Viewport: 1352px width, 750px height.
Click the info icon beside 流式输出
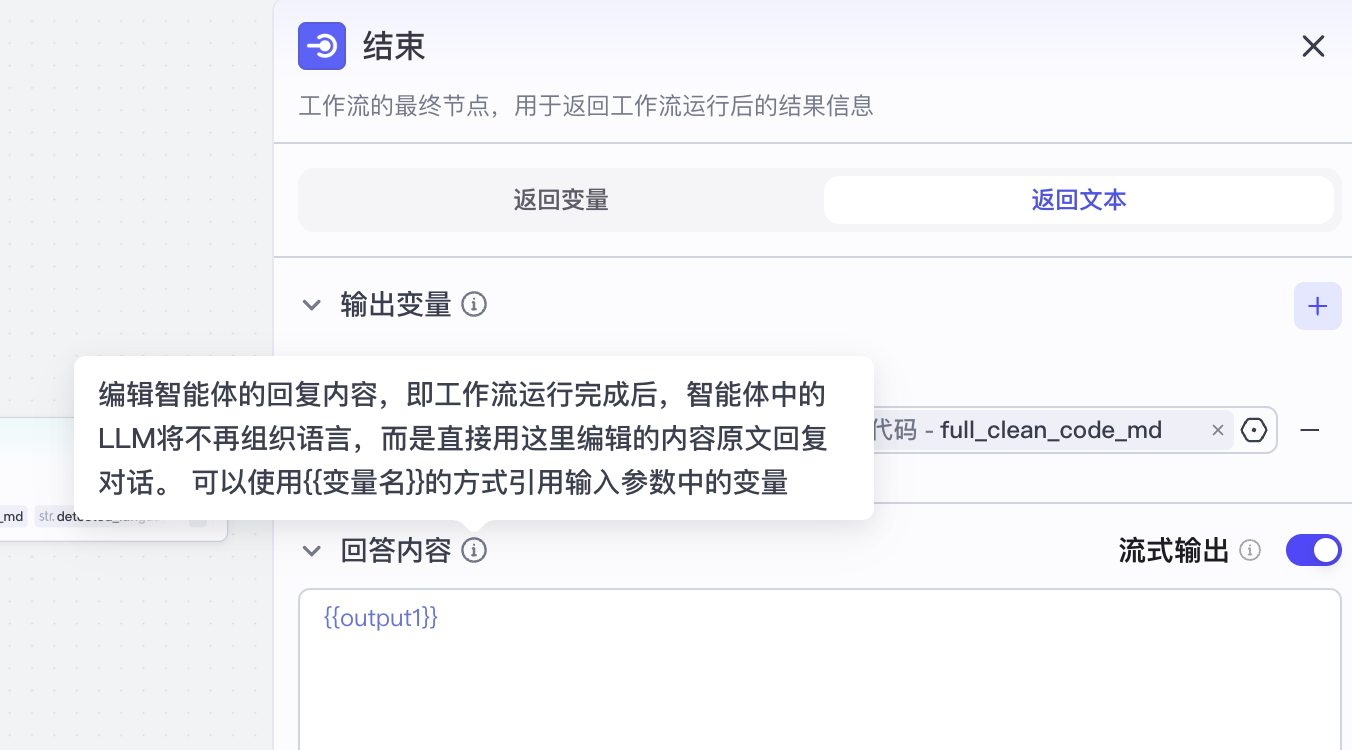point(1250,551)
